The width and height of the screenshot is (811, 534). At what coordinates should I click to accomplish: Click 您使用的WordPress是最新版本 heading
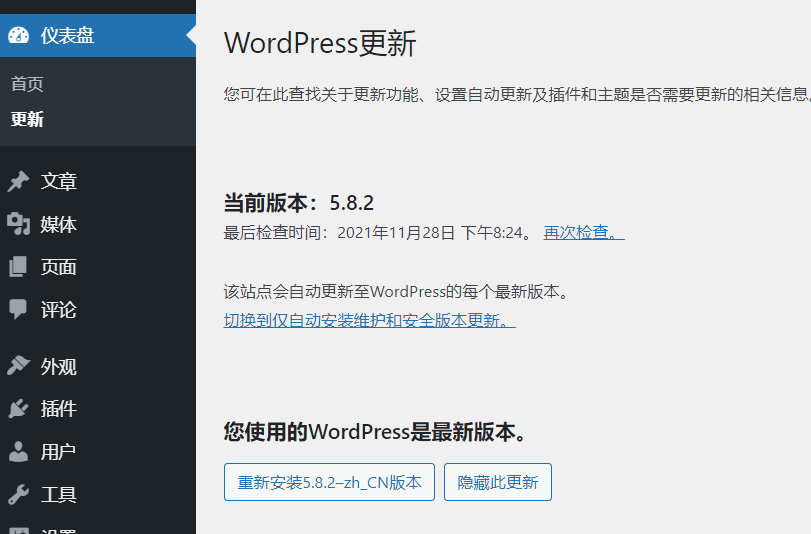375,432
